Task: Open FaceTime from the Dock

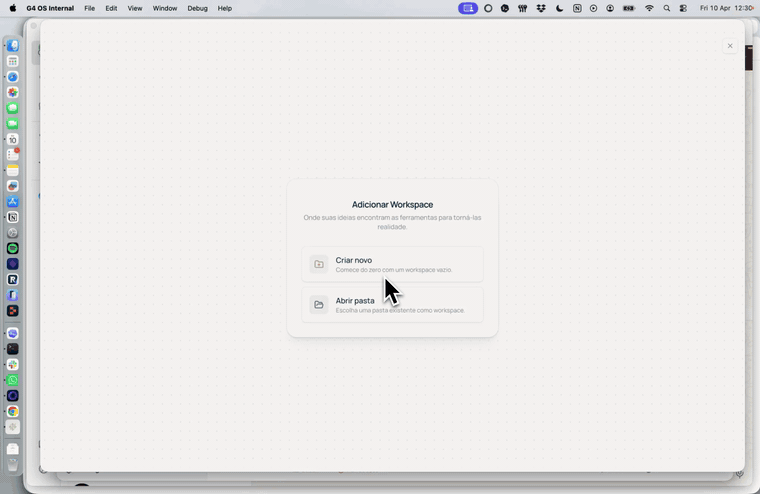Action: click(x=13, y=124)
